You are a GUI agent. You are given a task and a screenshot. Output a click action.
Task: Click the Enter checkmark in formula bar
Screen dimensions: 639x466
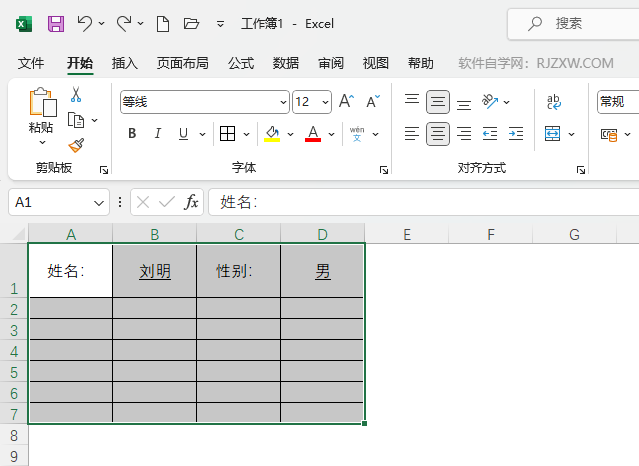click(167, 202)
